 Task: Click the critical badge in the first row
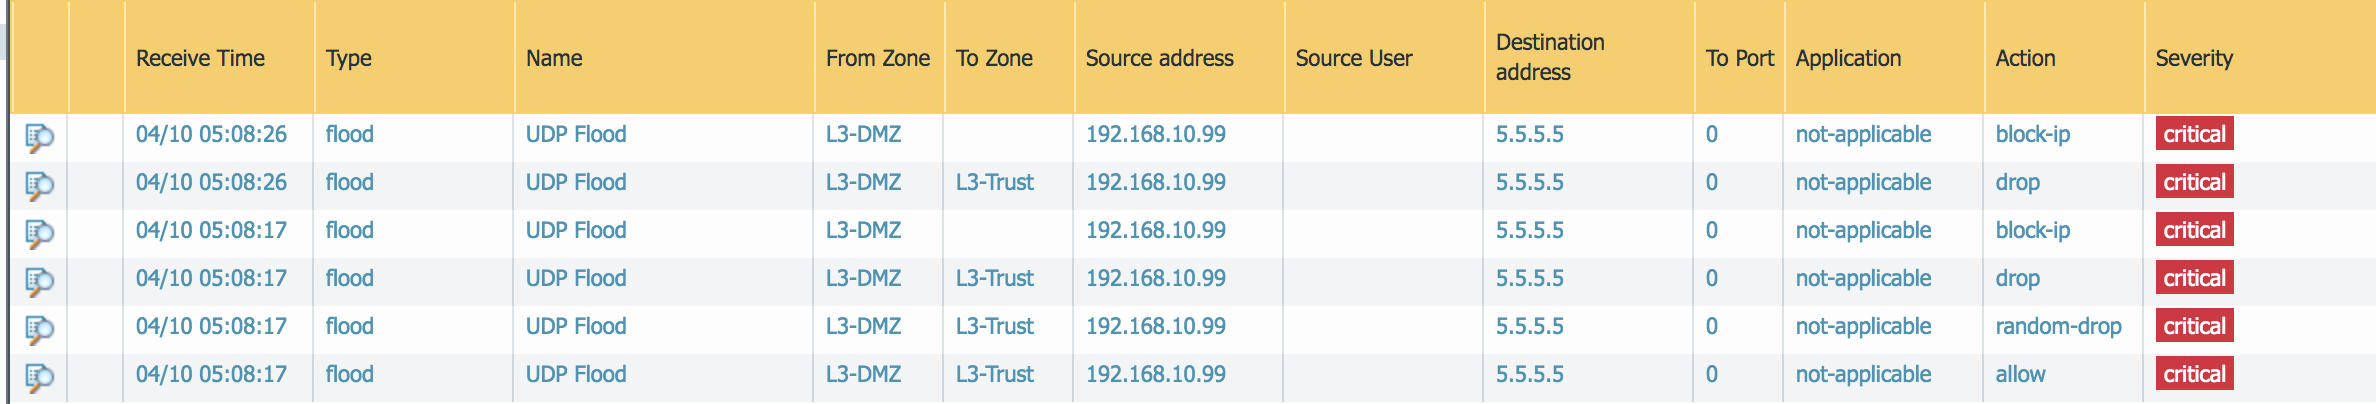2194,134
